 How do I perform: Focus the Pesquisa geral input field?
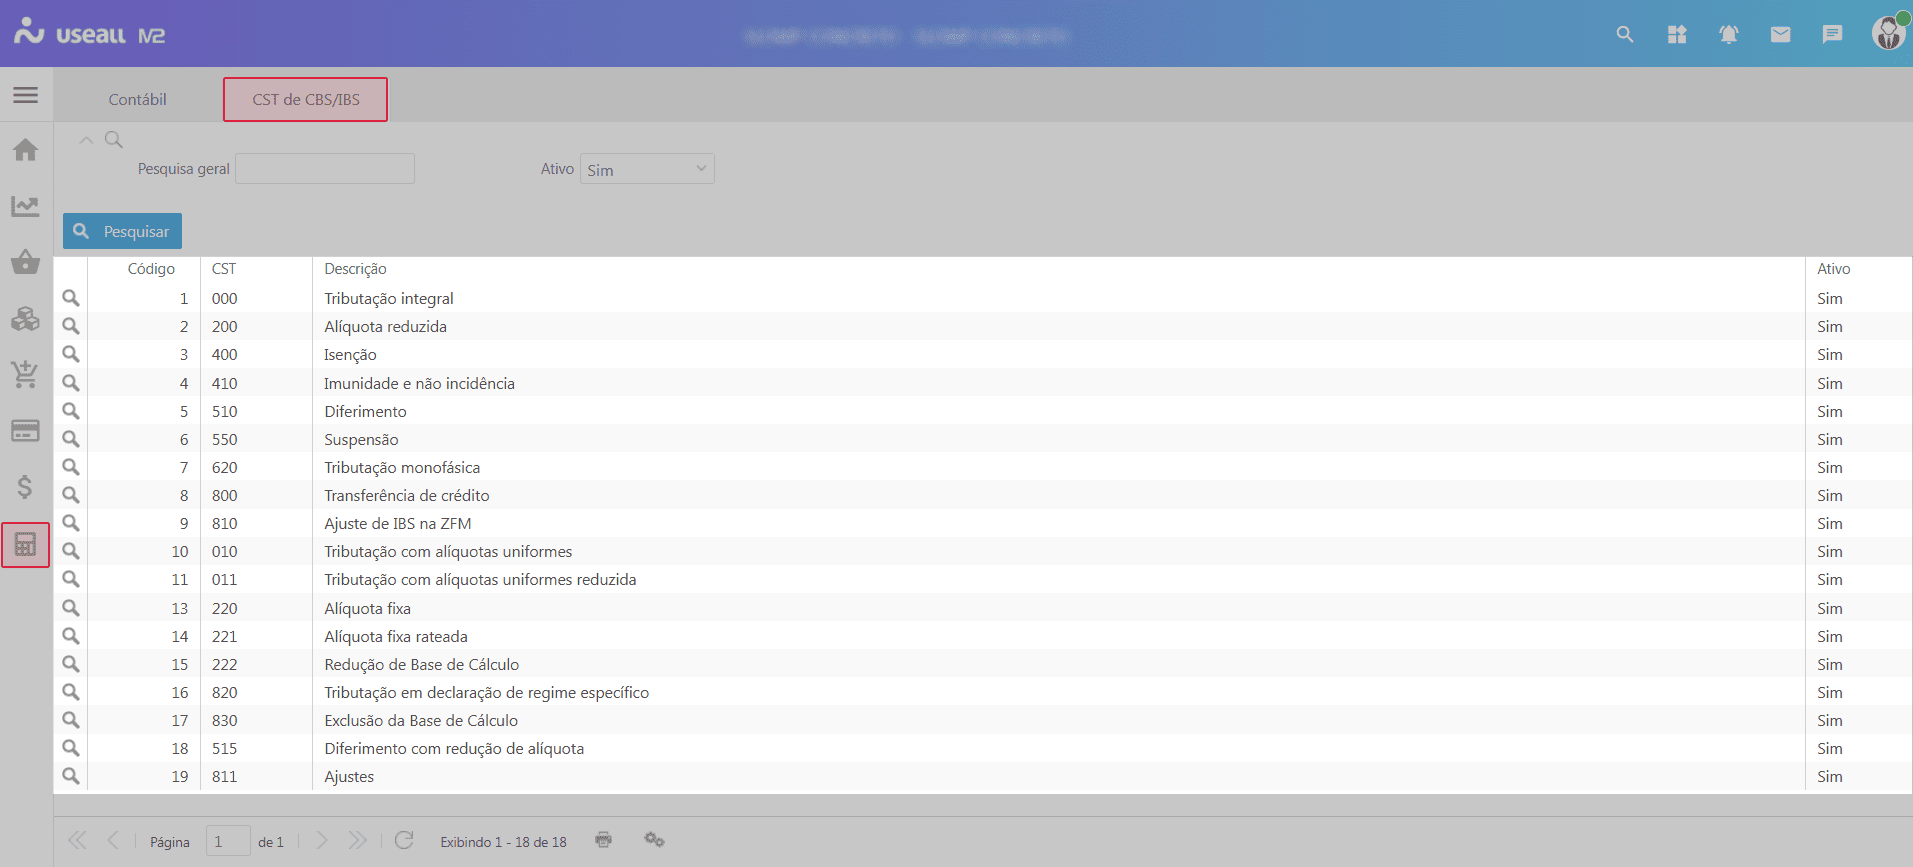325,169
